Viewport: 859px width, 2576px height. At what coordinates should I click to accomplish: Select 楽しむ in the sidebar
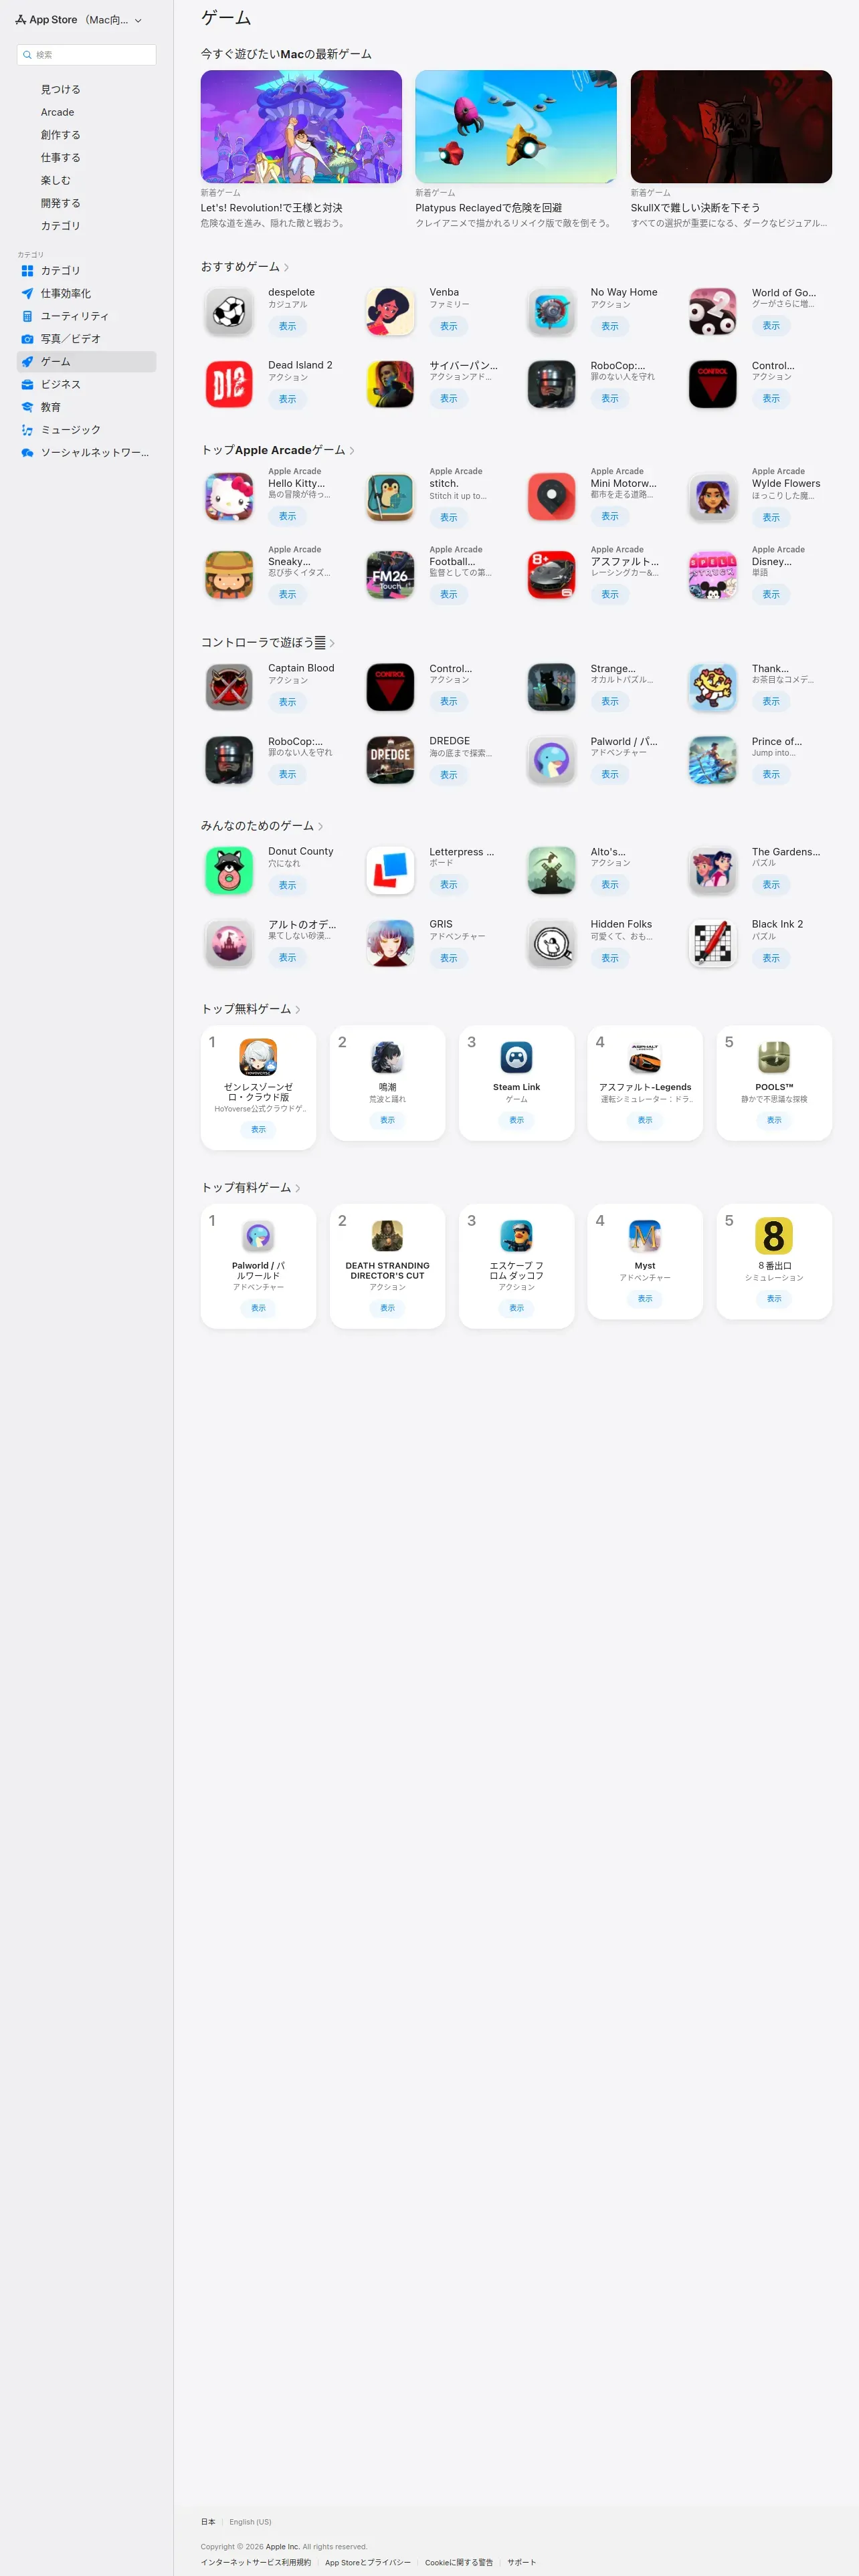(86, 180)
